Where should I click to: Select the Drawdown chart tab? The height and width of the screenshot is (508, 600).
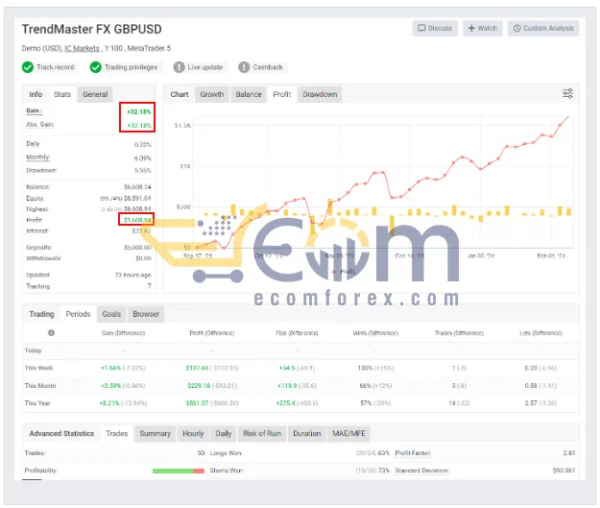pos(320,94)
